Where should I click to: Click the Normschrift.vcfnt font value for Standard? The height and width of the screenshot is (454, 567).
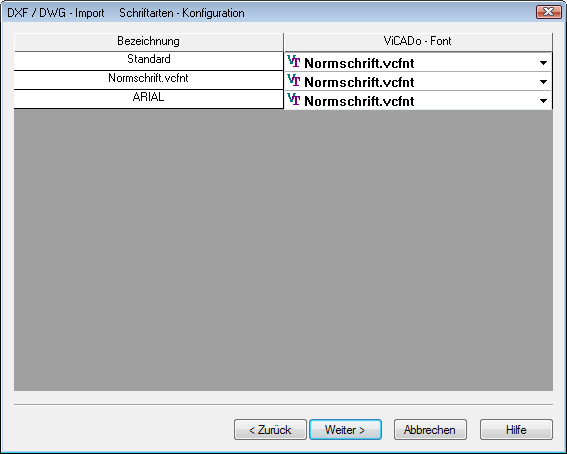tap(359, 63)
